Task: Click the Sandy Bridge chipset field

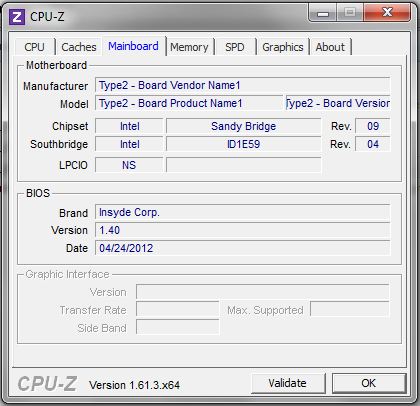Action: [243, 126]
